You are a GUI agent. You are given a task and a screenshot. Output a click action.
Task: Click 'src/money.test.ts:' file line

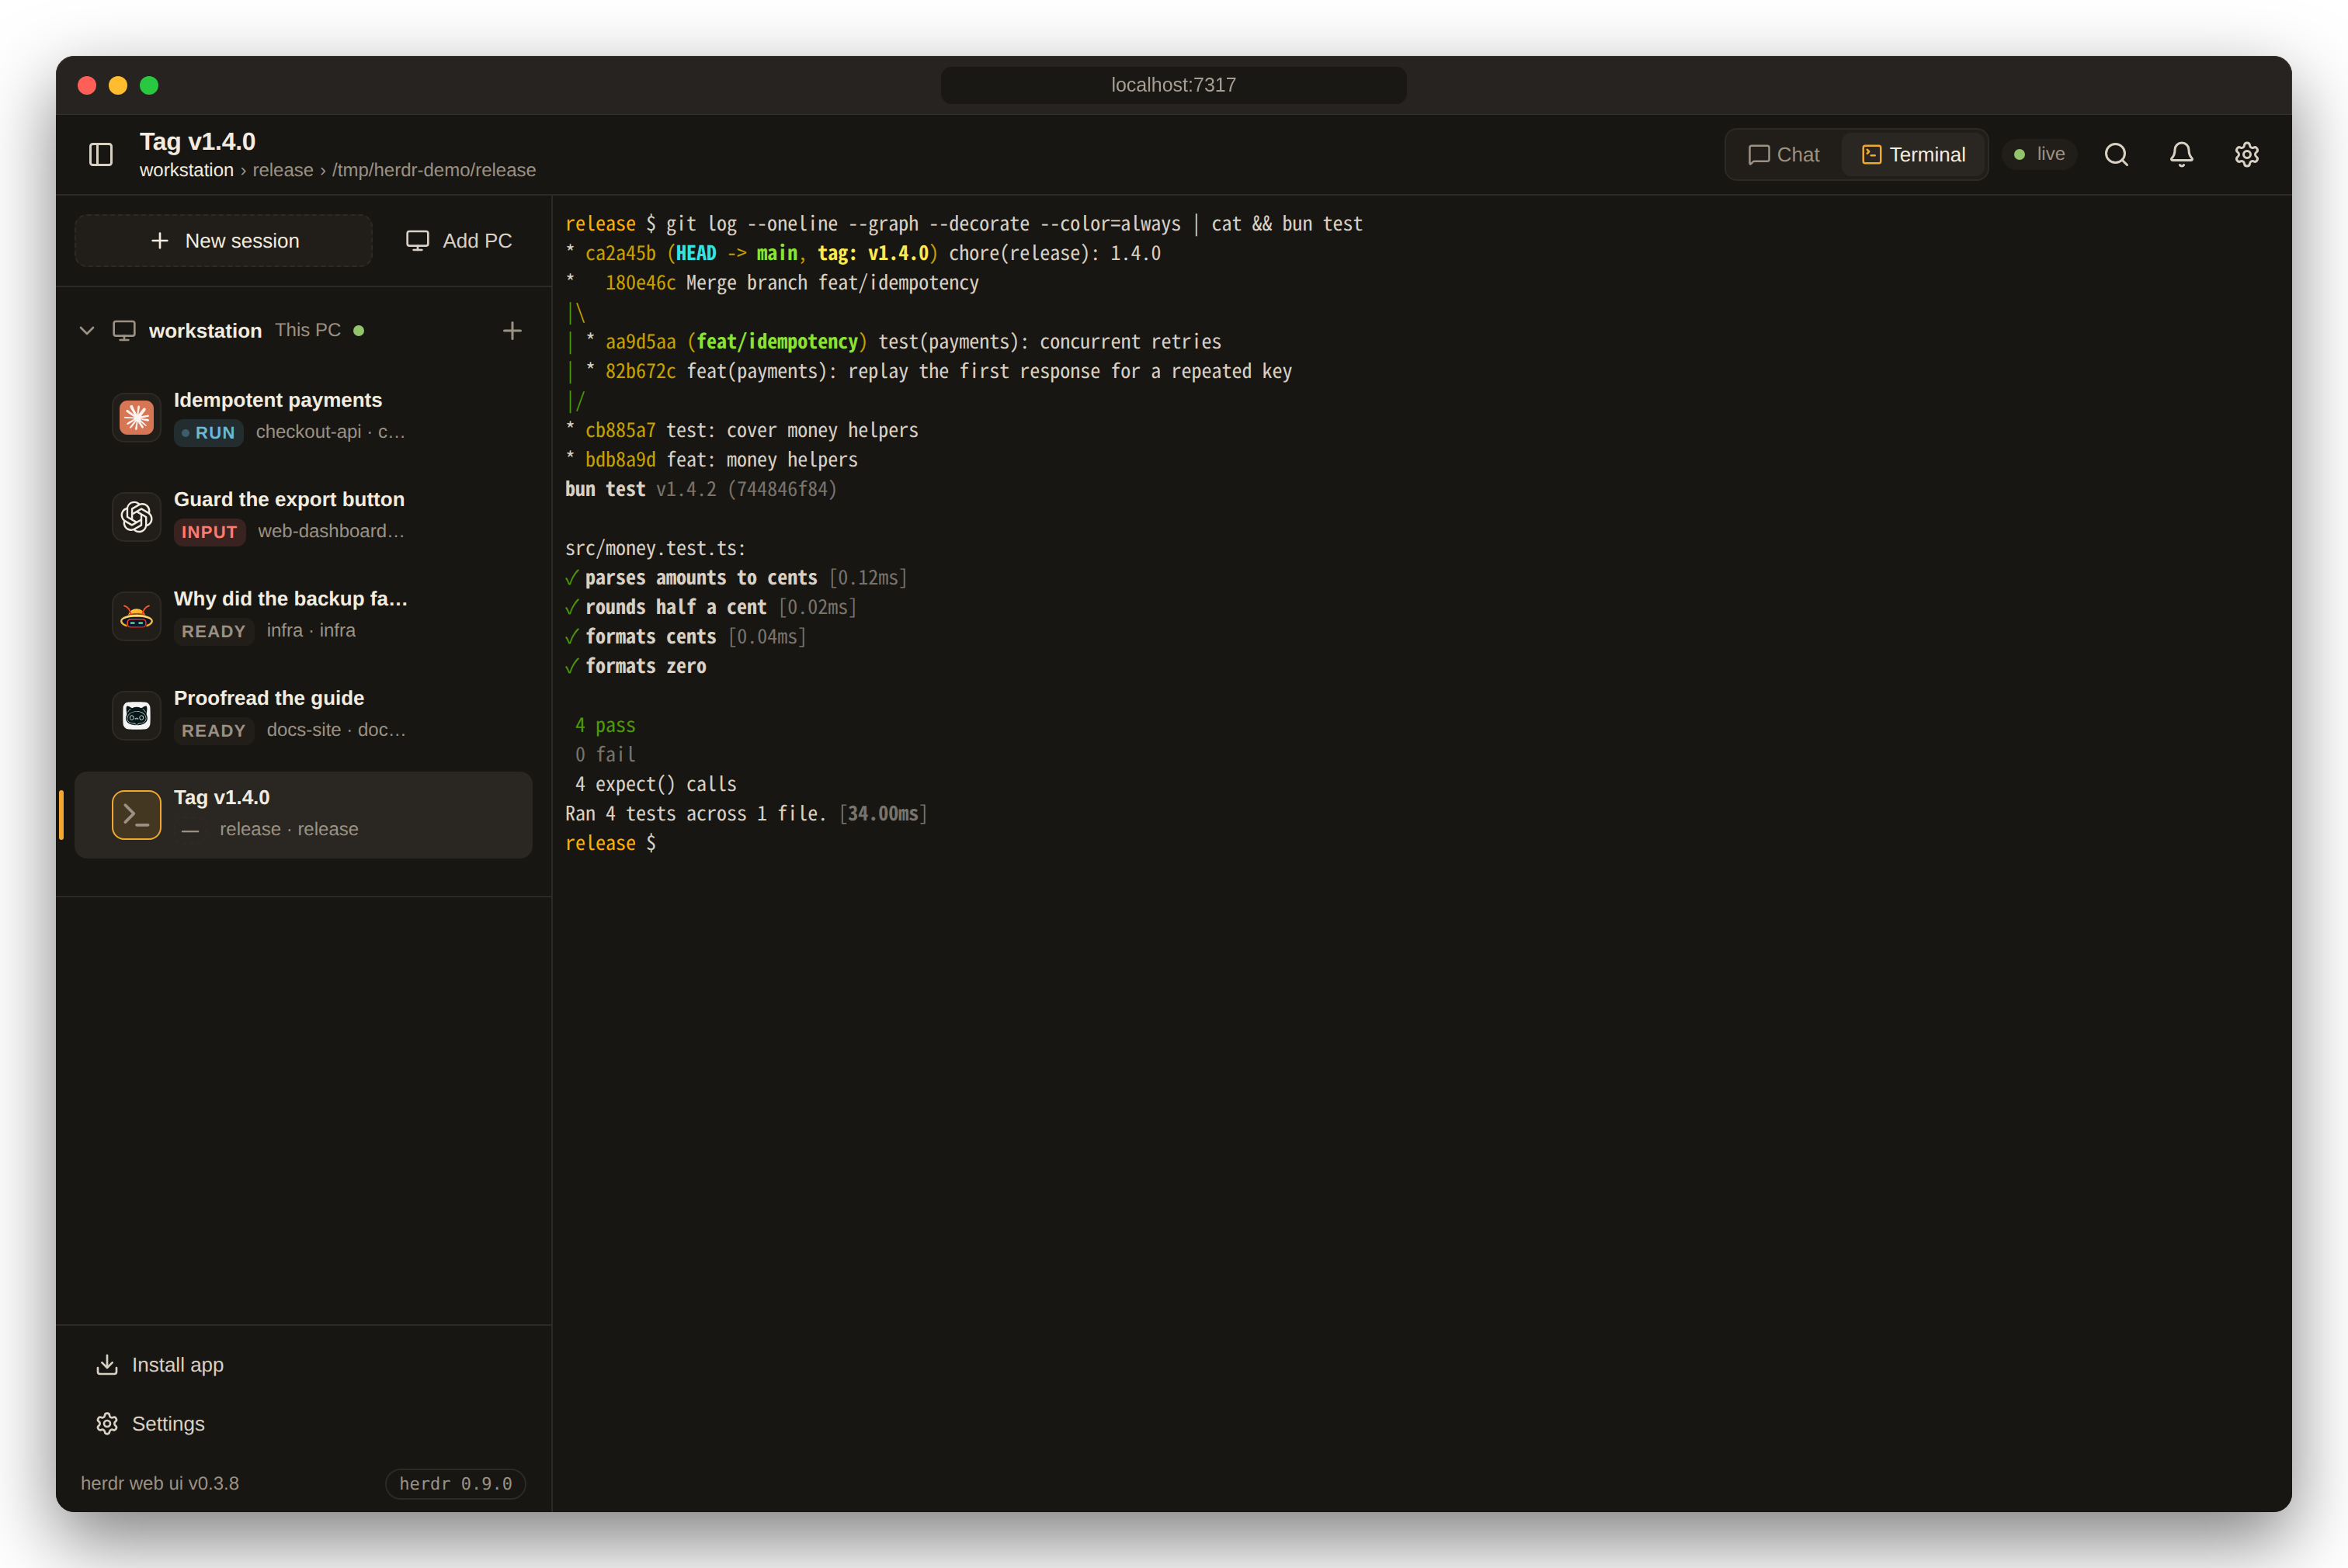point(655,548)
